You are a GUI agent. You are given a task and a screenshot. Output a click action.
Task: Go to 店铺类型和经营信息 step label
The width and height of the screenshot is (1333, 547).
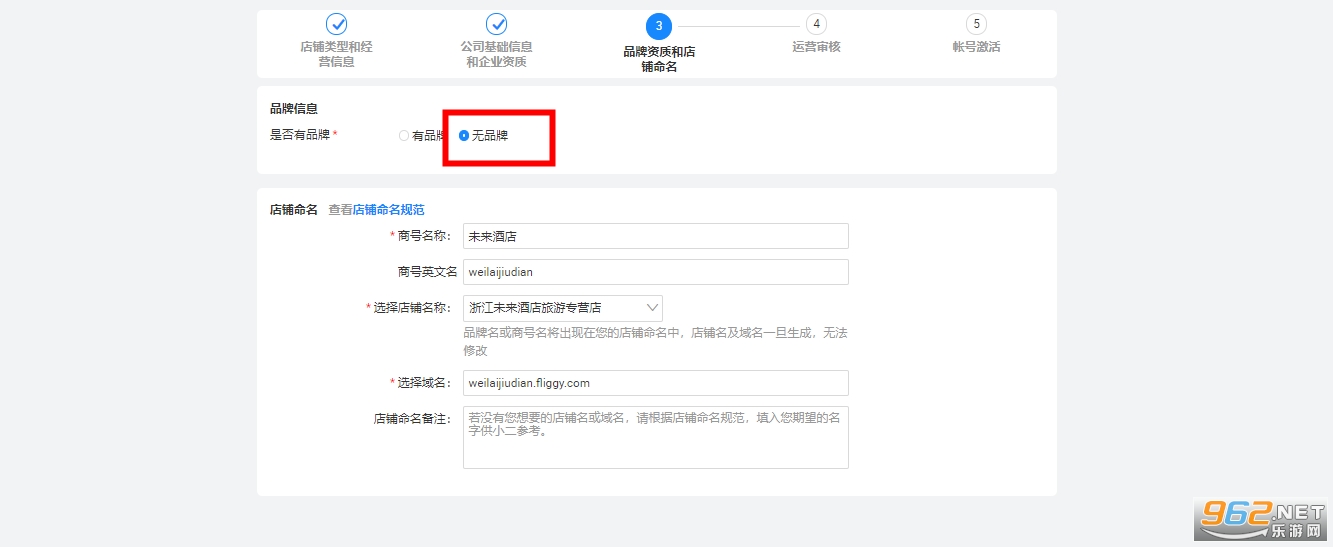coord(337,54)
